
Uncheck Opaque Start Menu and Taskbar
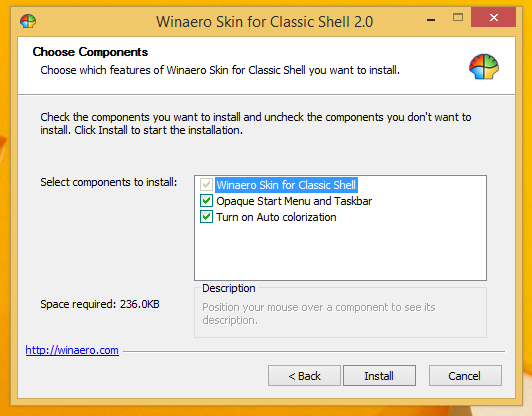click(206, 201)
